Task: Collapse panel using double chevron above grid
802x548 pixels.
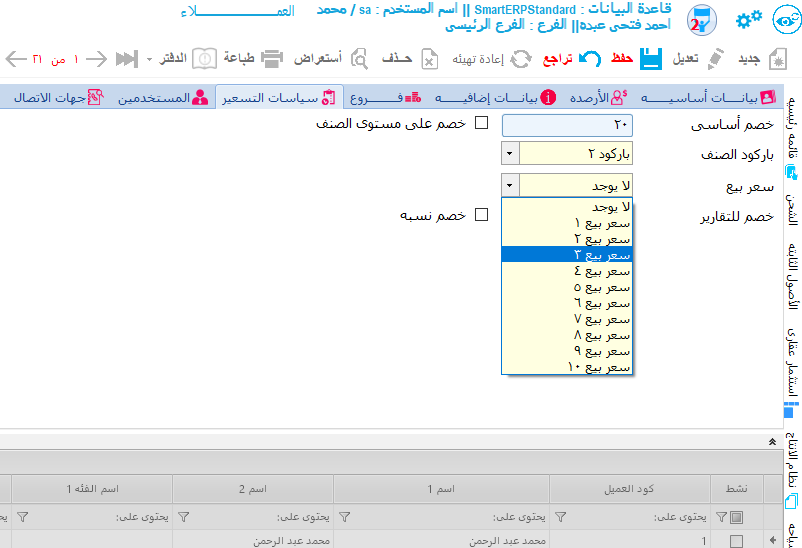Action: (x=771, y=441)
